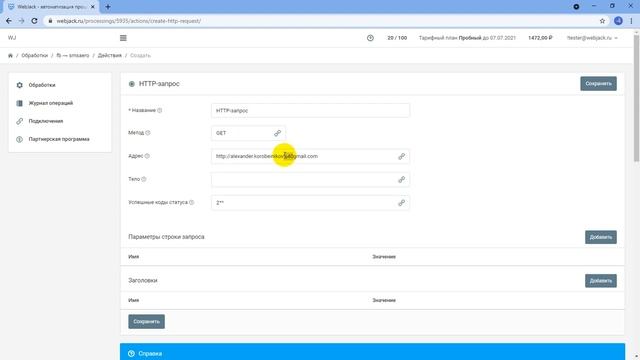
Task: Click help icon next to Метод
Action: pyautogui.click(x=148, y=133)
